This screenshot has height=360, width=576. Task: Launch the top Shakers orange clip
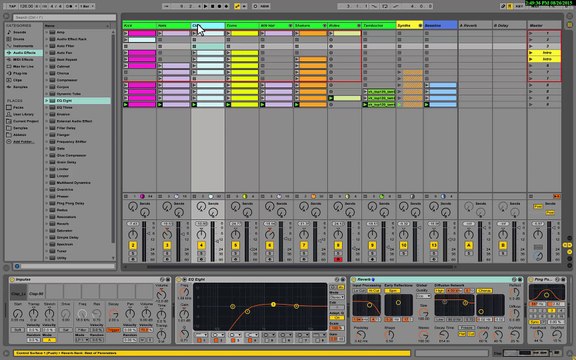297,33
